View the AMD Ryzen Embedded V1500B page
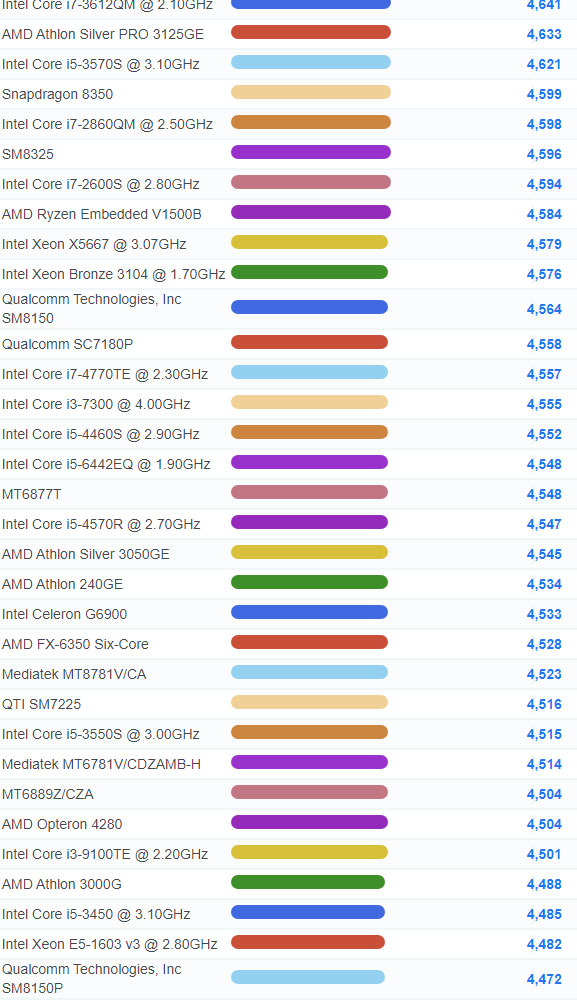 [x=101, y=214]
